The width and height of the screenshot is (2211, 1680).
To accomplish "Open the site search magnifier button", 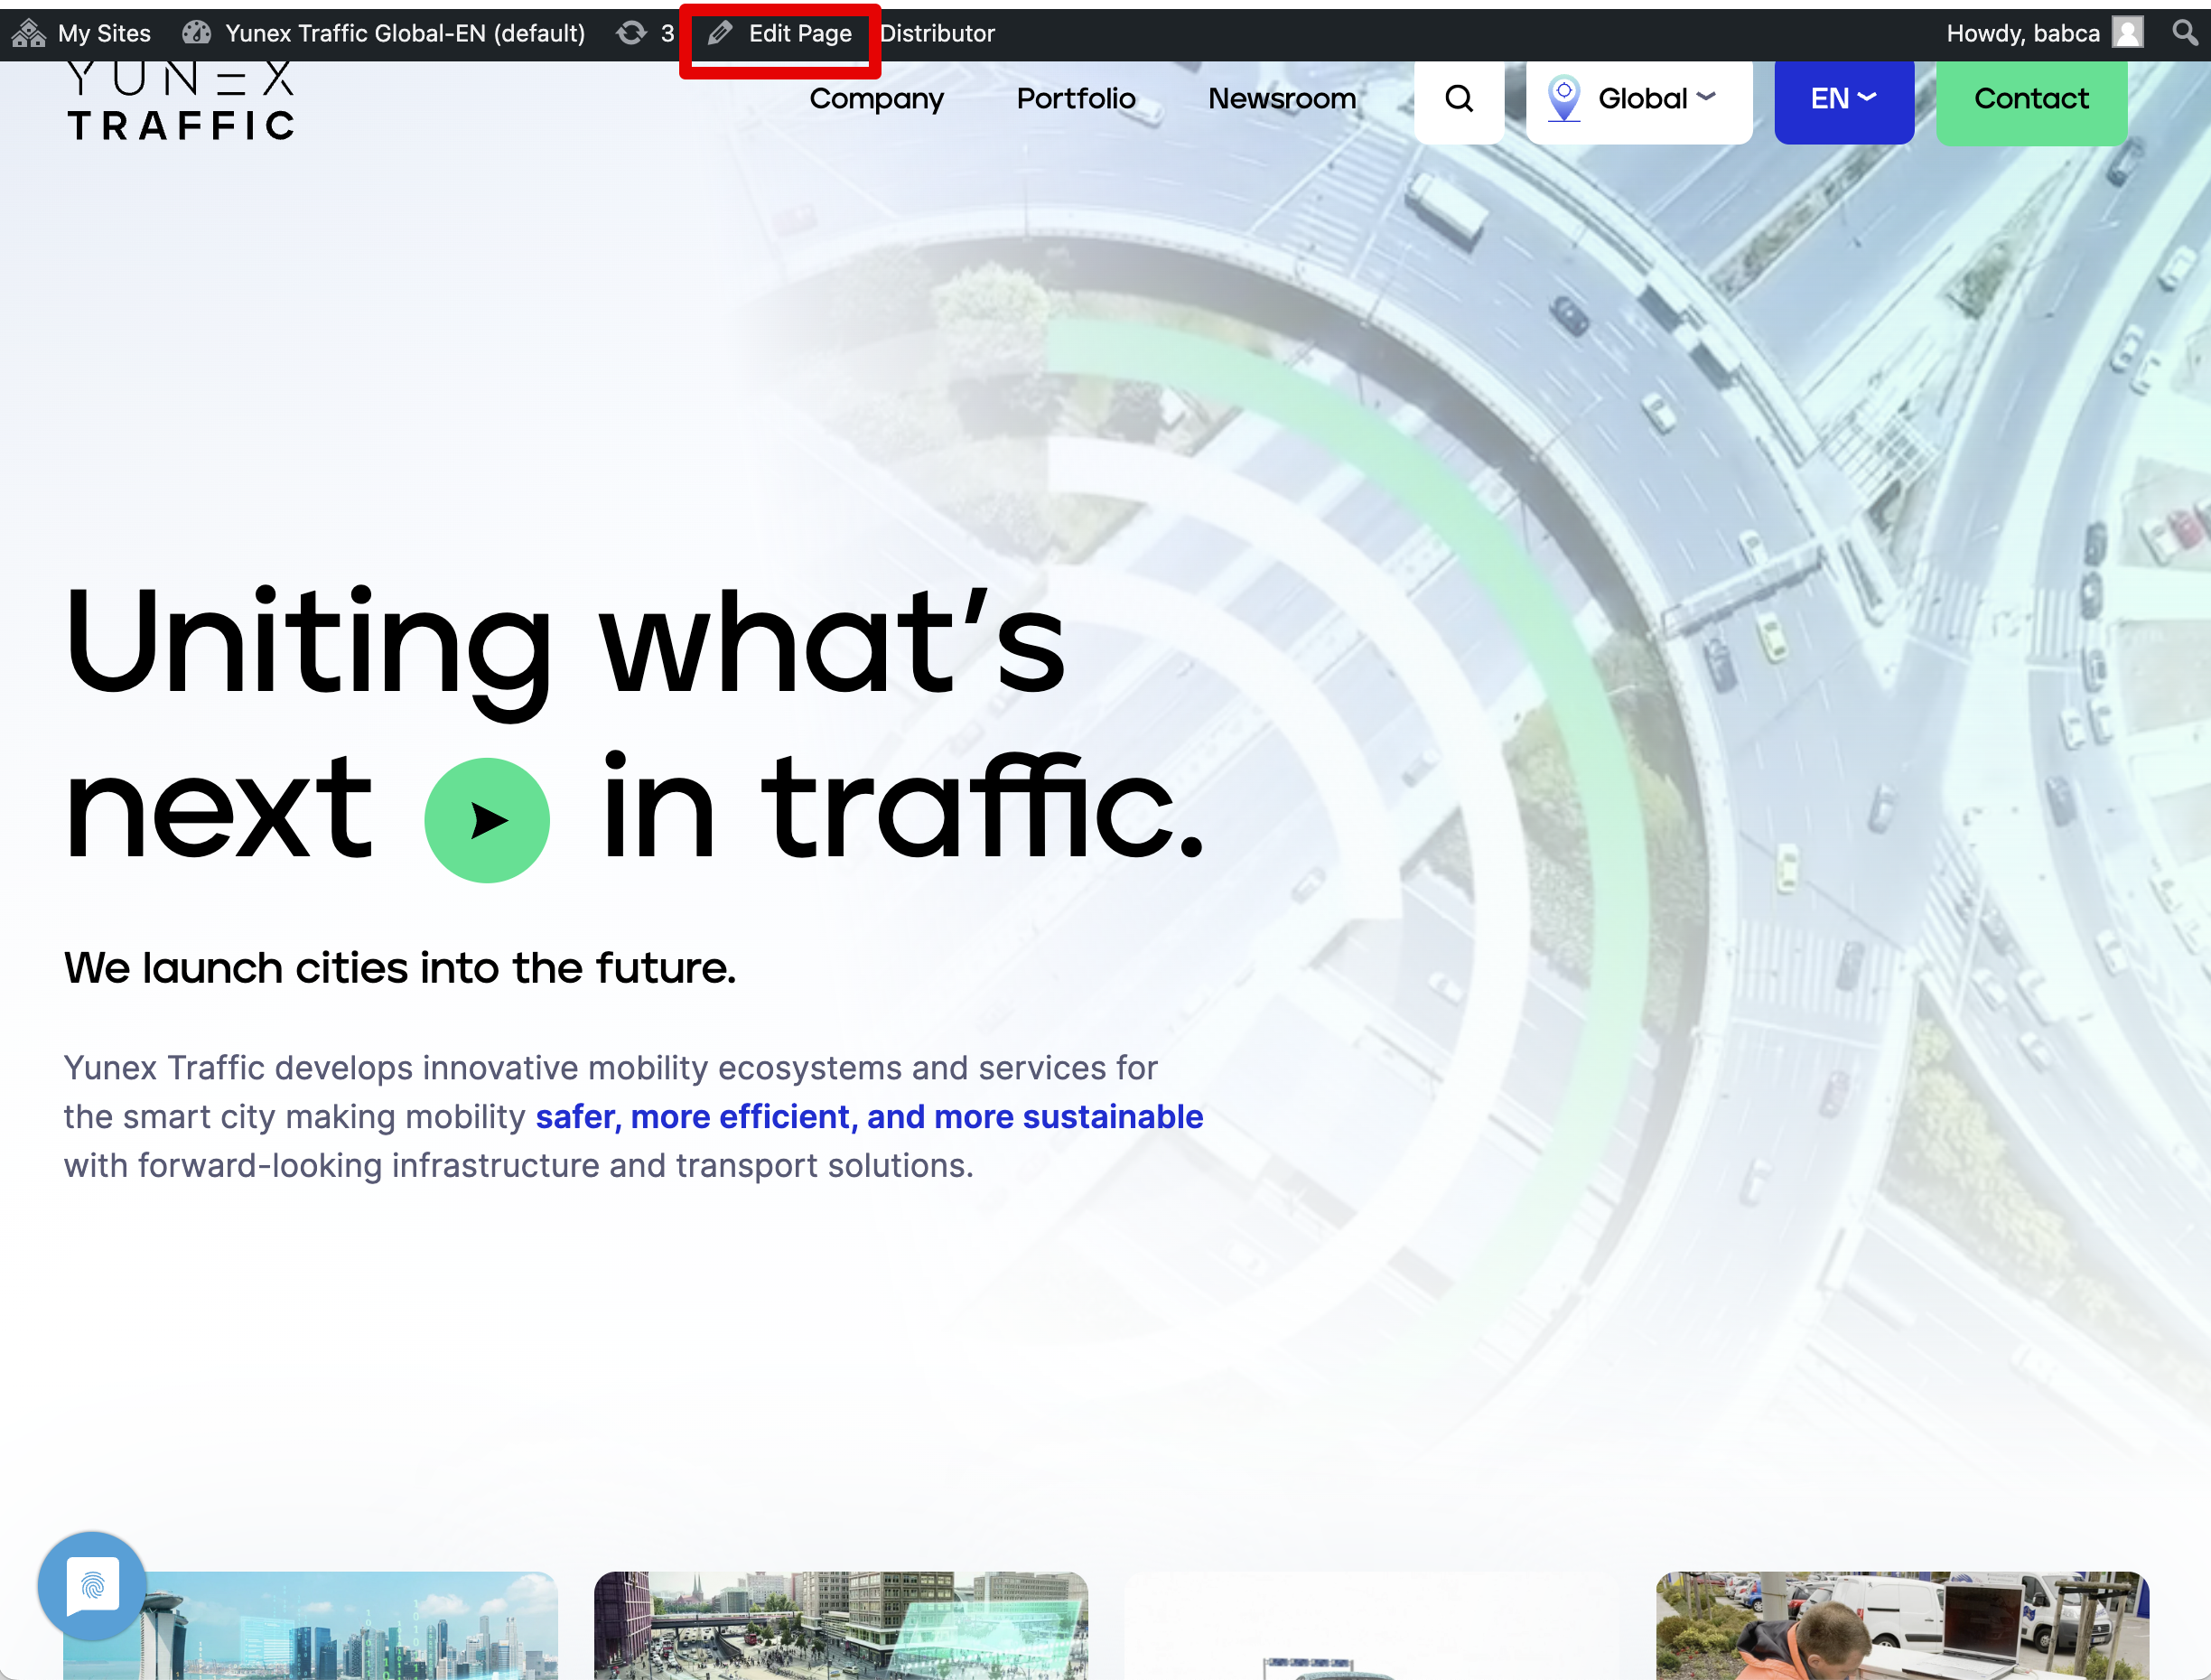I will click(1459, 99).
